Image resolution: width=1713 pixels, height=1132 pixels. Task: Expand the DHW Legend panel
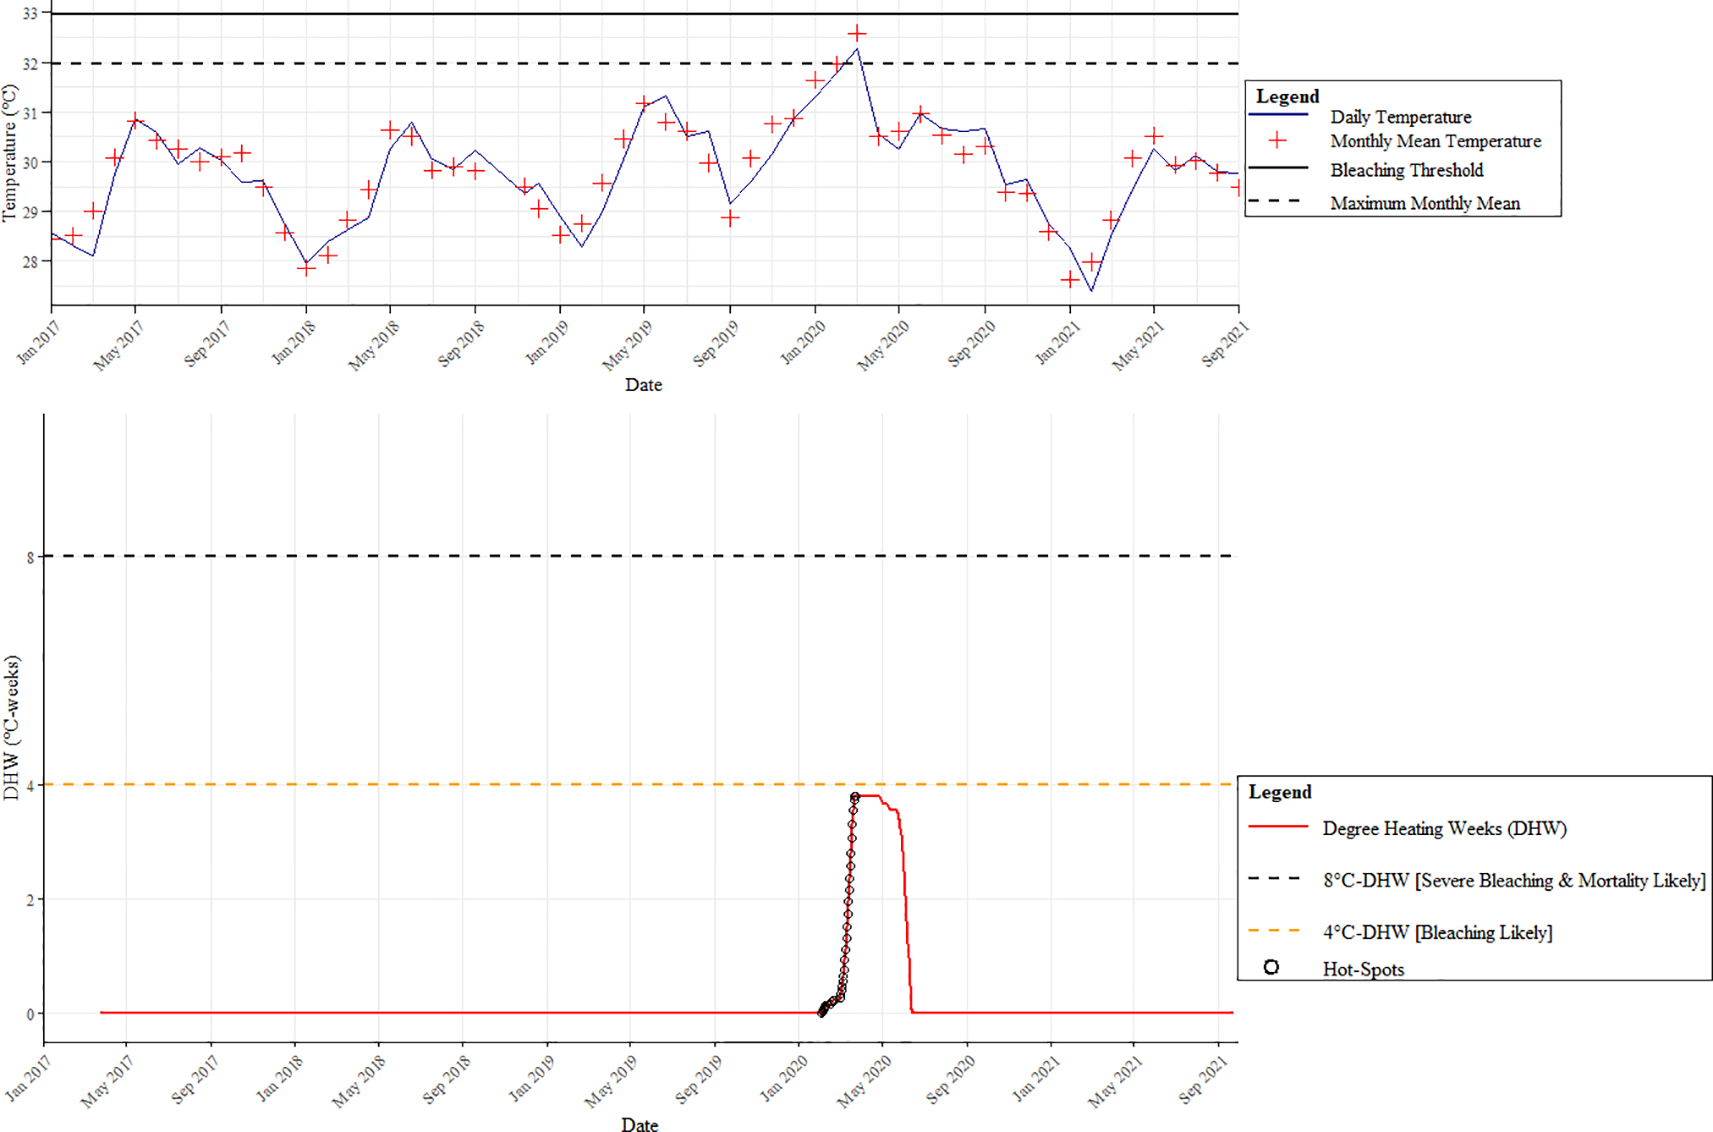click(1280, 793)
